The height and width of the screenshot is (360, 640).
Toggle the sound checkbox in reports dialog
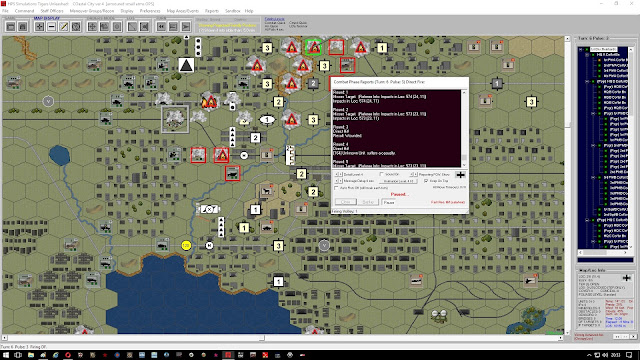382,174
